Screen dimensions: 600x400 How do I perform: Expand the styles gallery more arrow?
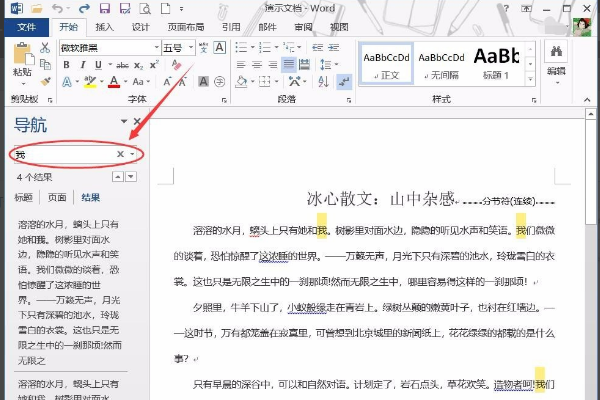pyautogui.click(x=530, y=79)
